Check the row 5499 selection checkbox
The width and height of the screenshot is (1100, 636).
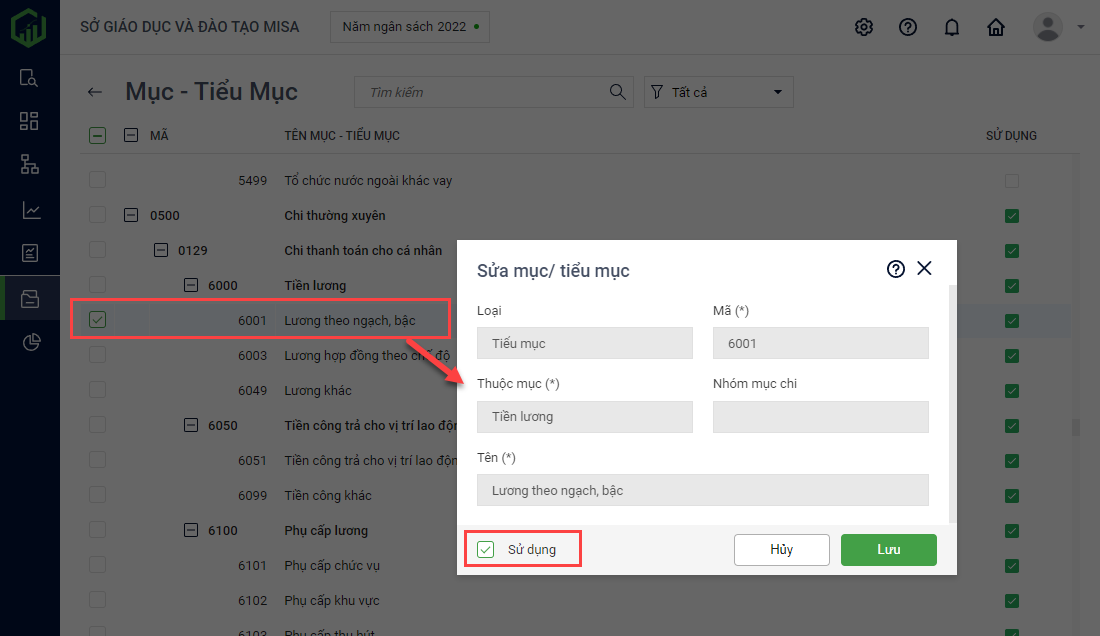click(x=97, y=181)
